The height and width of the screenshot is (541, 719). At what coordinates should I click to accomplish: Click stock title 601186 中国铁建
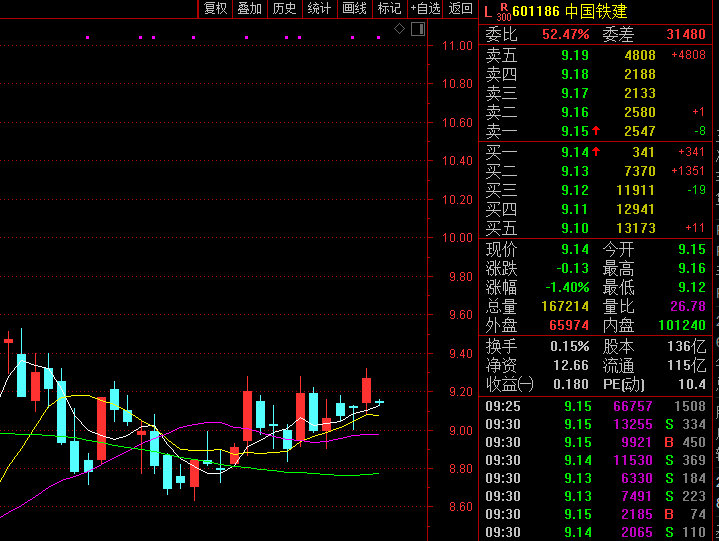570,11
